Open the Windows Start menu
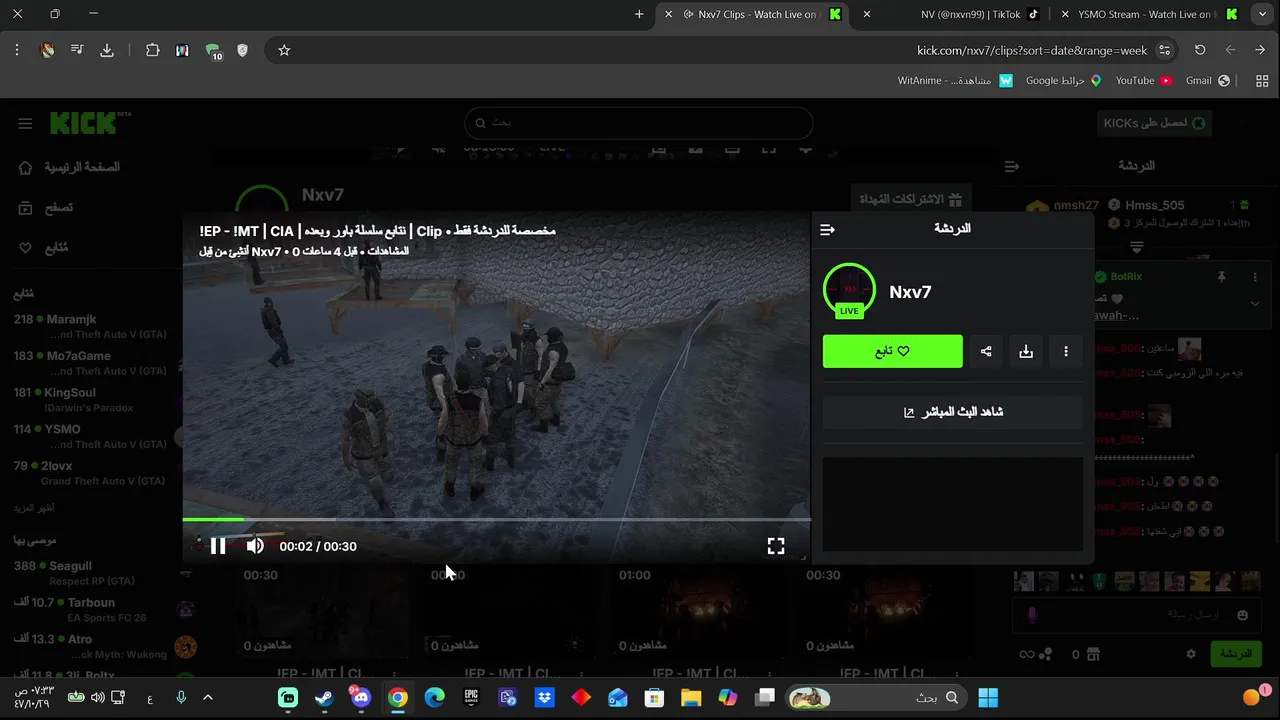Screen dimensions: 1280x720 988,698
